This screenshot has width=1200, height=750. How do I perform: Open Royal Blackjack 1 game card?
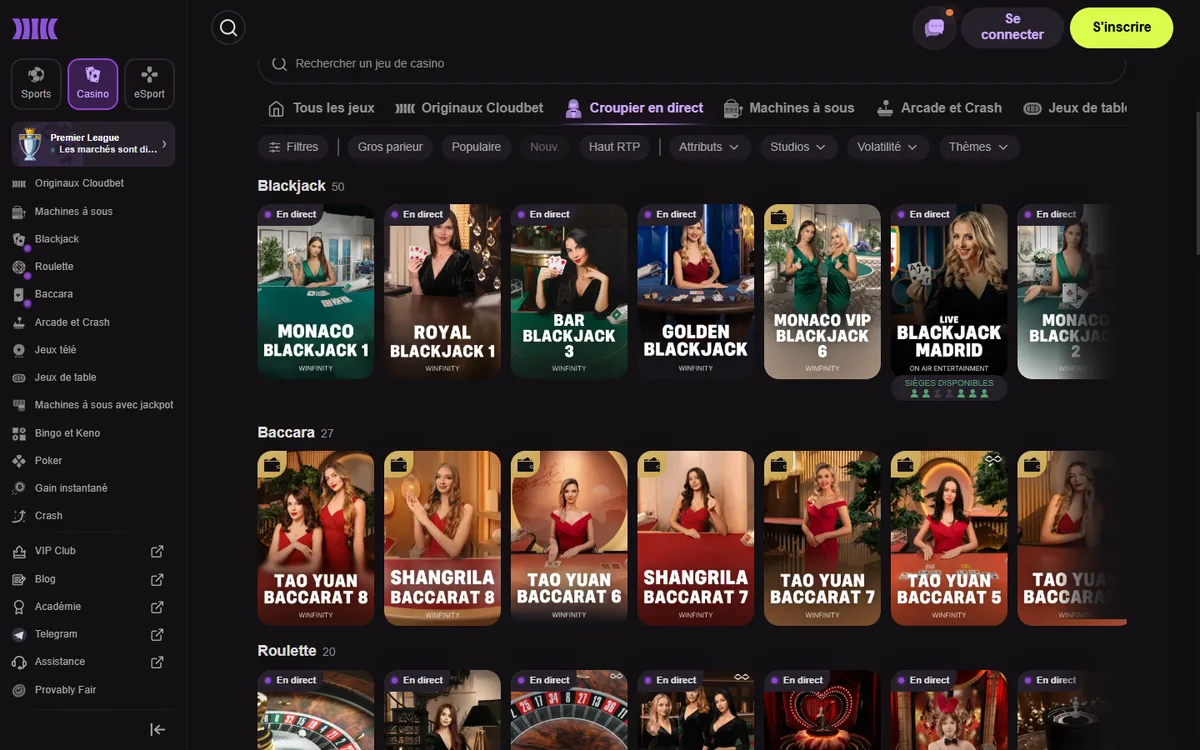point(442,292)
